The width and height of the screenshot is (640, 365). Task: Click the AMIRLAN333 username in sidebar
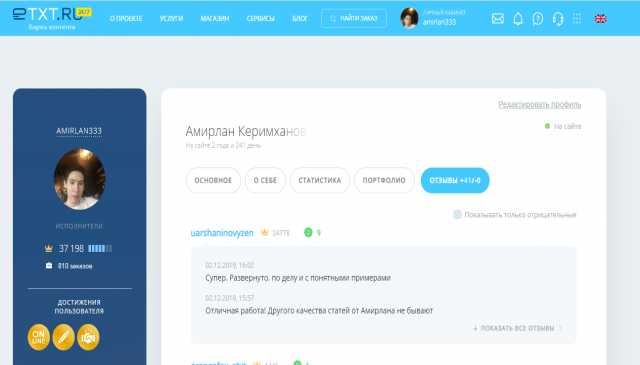pos(79,131)
